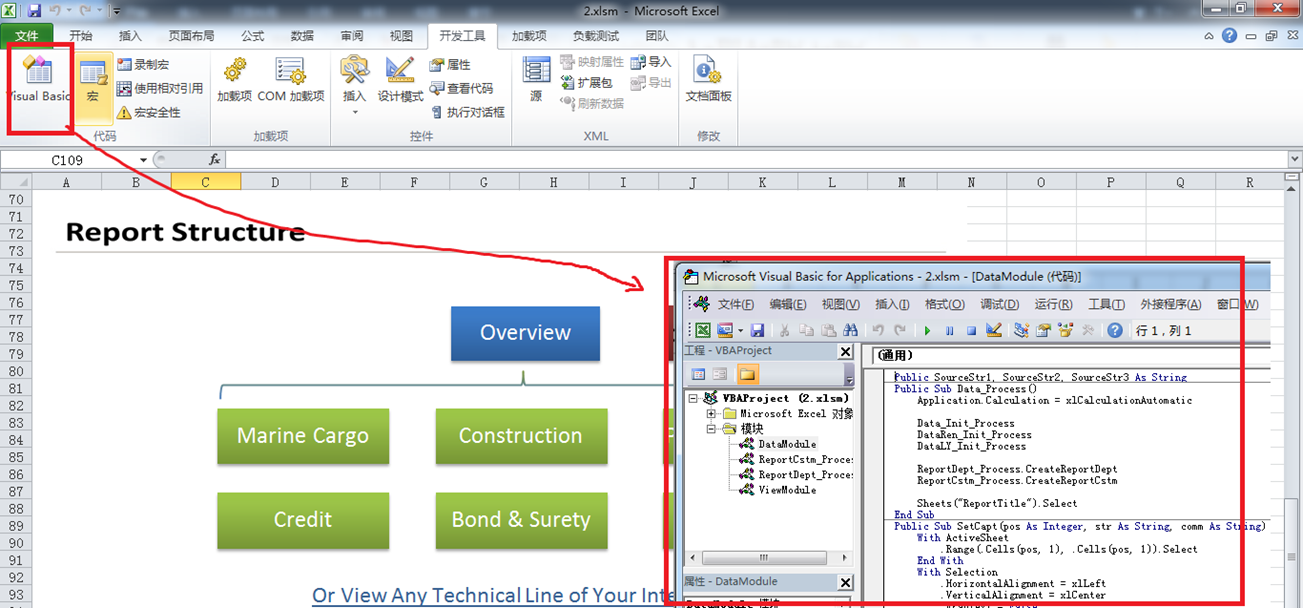
Task: Open the Visual Basic editor from ribbon
Action: [39, 79]
